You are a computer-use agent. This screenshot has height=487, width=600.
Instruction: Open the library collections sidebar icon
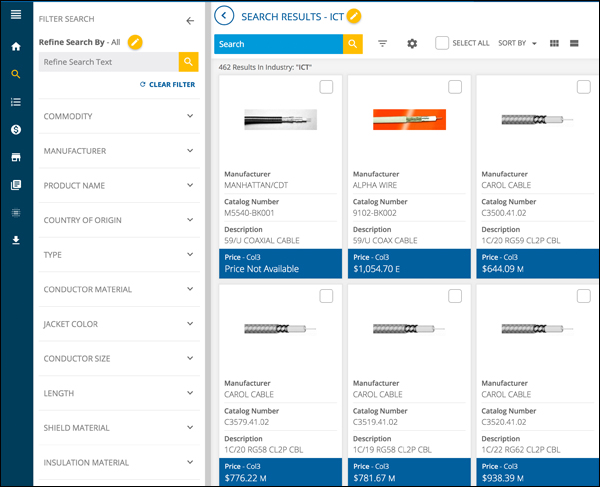coord(16,185)
